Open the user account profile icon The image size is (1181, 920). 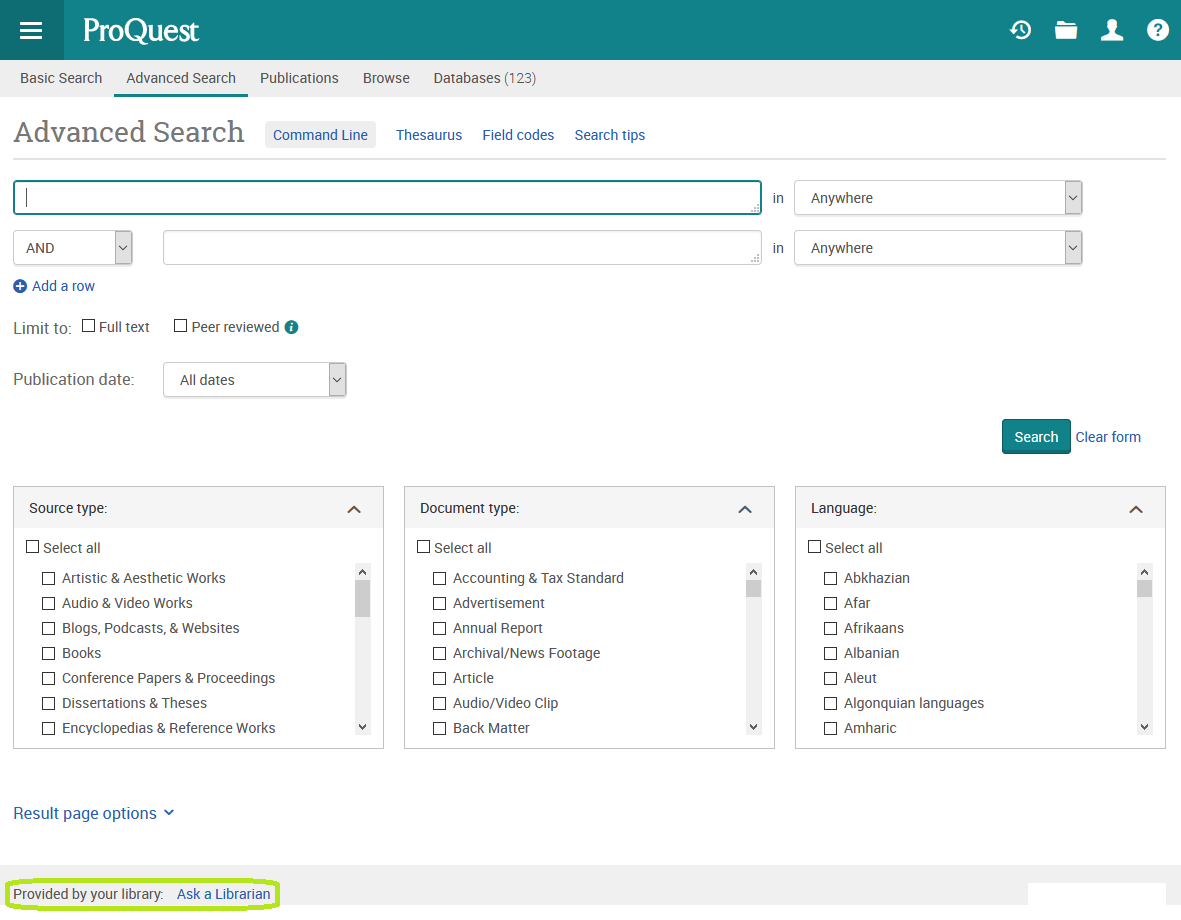pos(1112,30)
